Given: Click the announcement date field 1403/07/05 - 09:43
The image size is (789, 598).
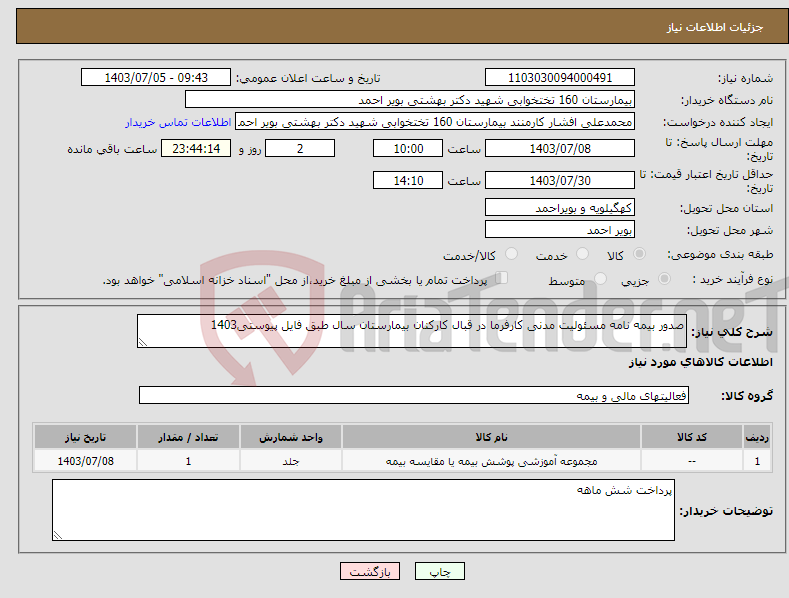Looking at the screenshot, I should pyautogui.click(x=155, y=78).
